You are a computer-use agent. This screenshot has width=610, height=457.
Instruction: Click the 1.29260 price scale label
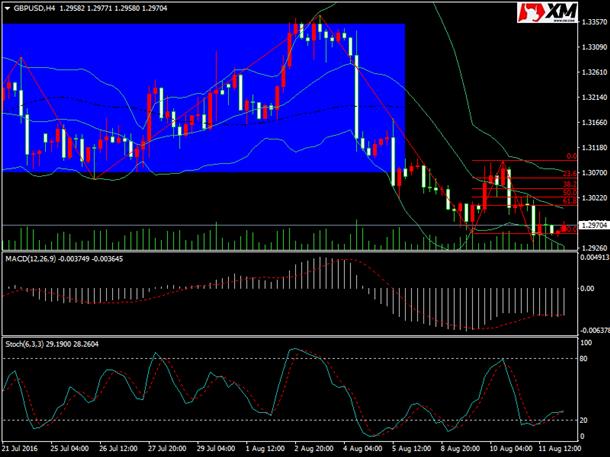(594, 247)
